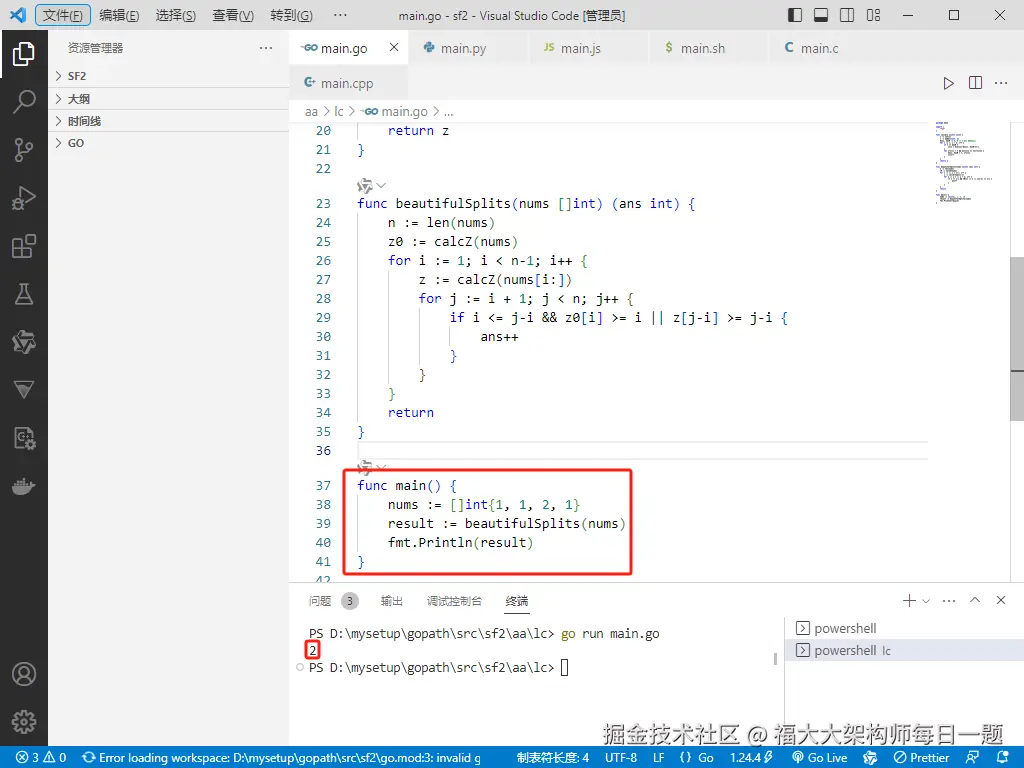This screenshot has width=1024, height=768.
Task: Expand the GO section in explorer
Action: point(168,143)
